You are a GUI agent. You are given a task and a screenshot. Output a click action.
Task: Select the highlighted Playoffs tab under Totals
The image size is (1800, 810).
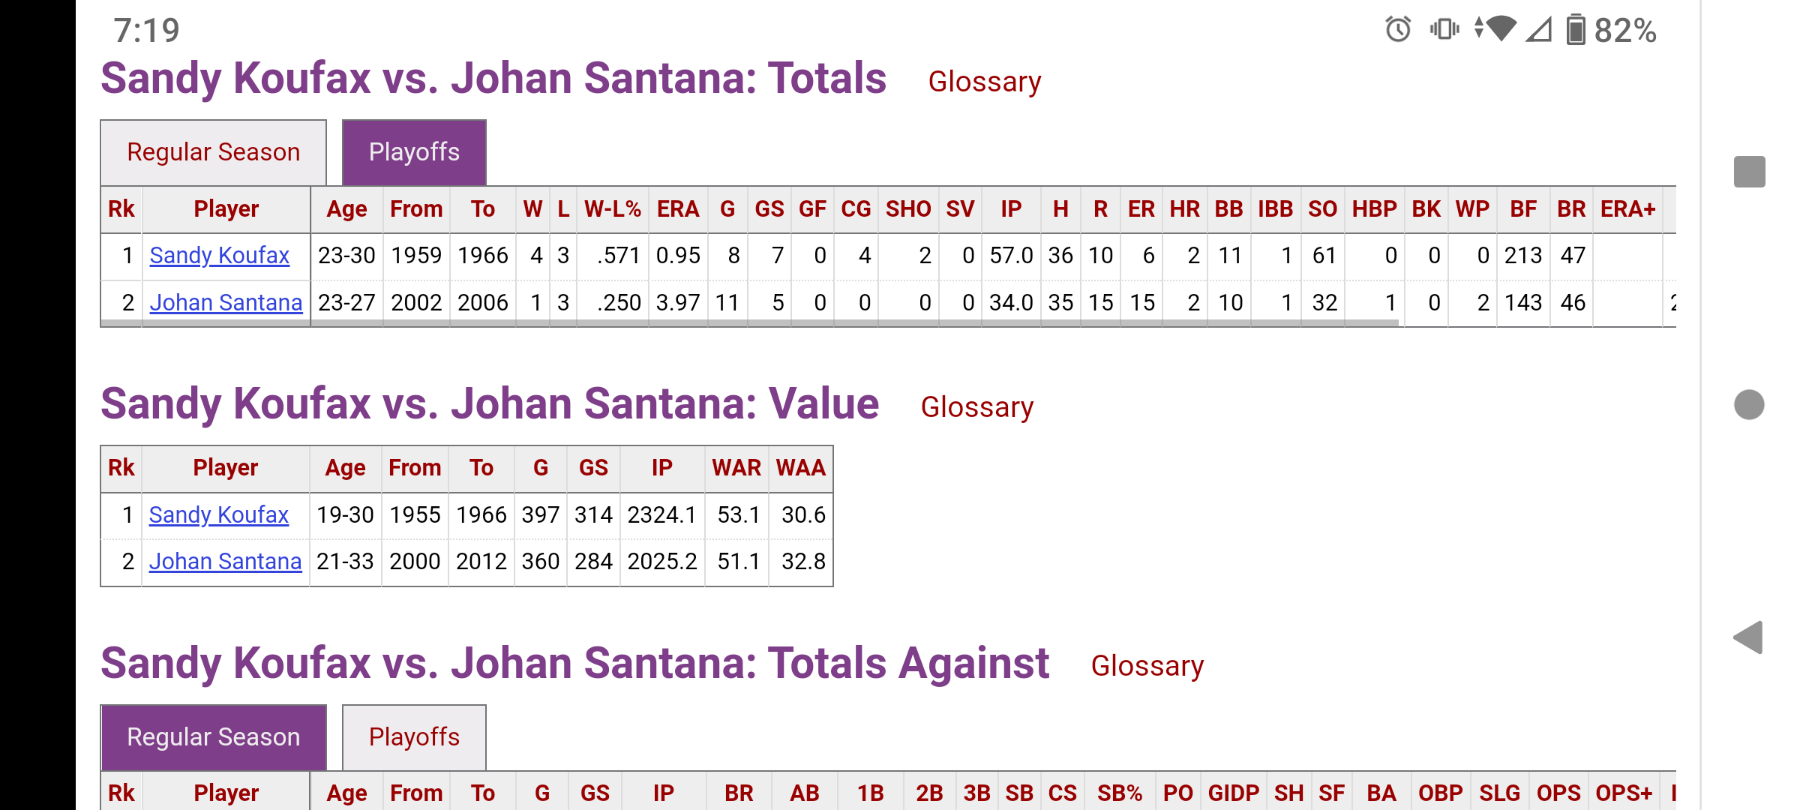(414, 152)
